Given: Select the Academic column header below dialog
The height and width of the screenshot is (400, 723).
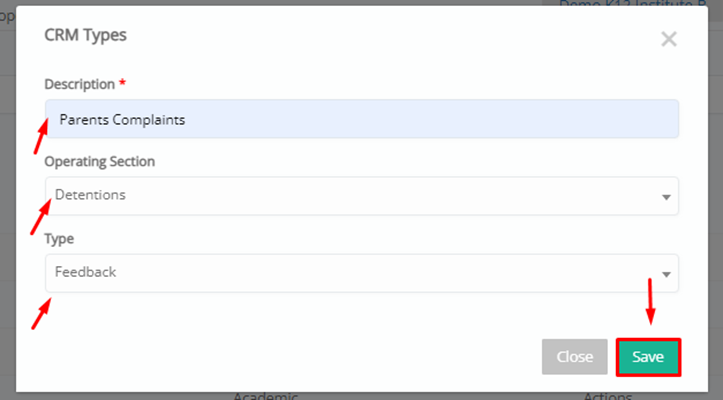Looking at the screenshot, I should [x=266, y=396].
